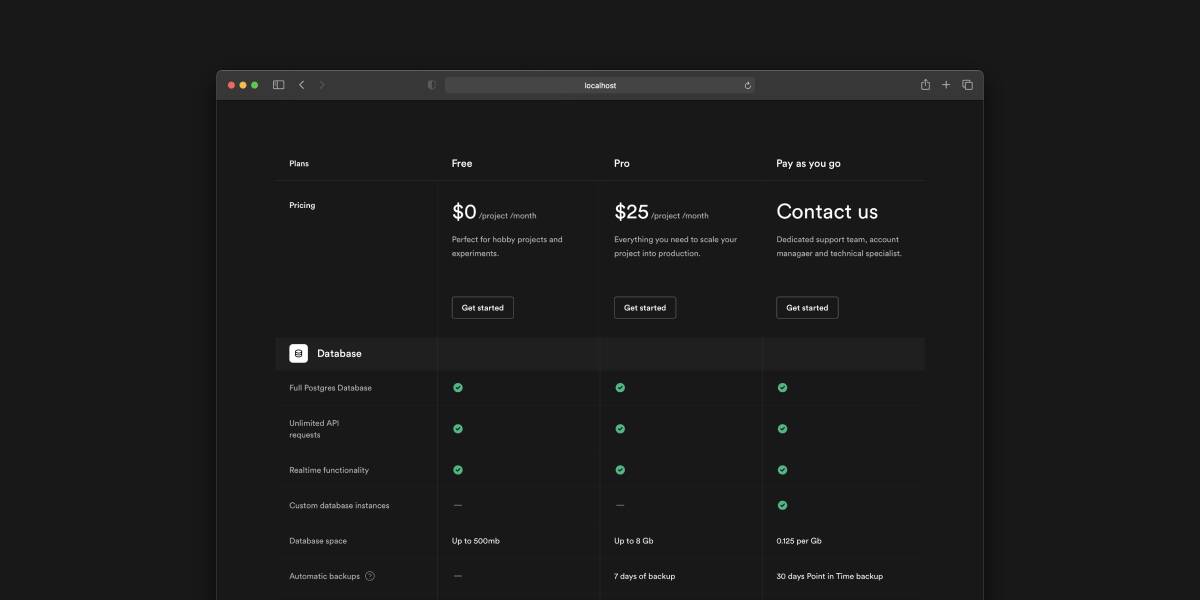Click Get started under the Pro plan
The image size is (1200, 600).
[645, 307]
